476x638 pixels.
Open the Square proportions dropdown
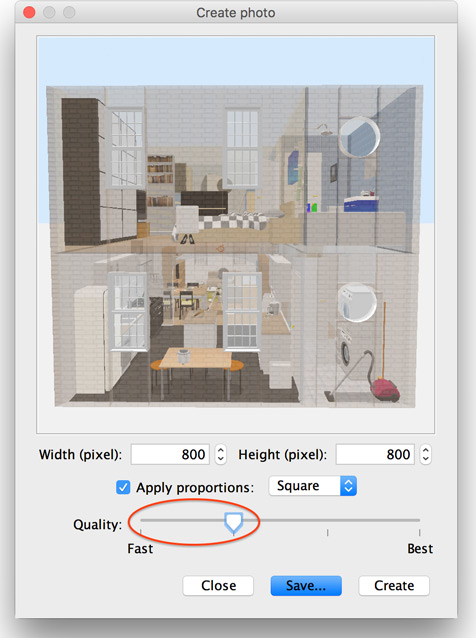pyautogui.click(x=312, y=486)
